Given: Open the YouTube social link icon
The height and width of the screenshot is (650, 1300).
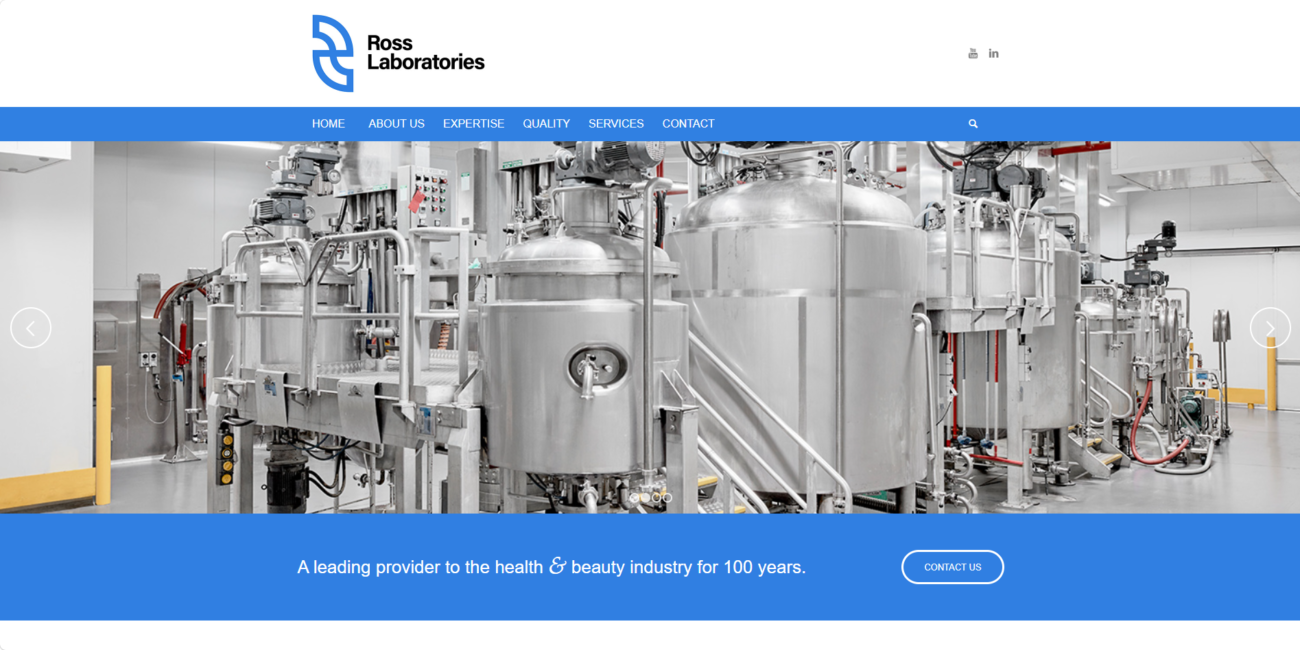Looking at the screenshot, I should point(972,53).
